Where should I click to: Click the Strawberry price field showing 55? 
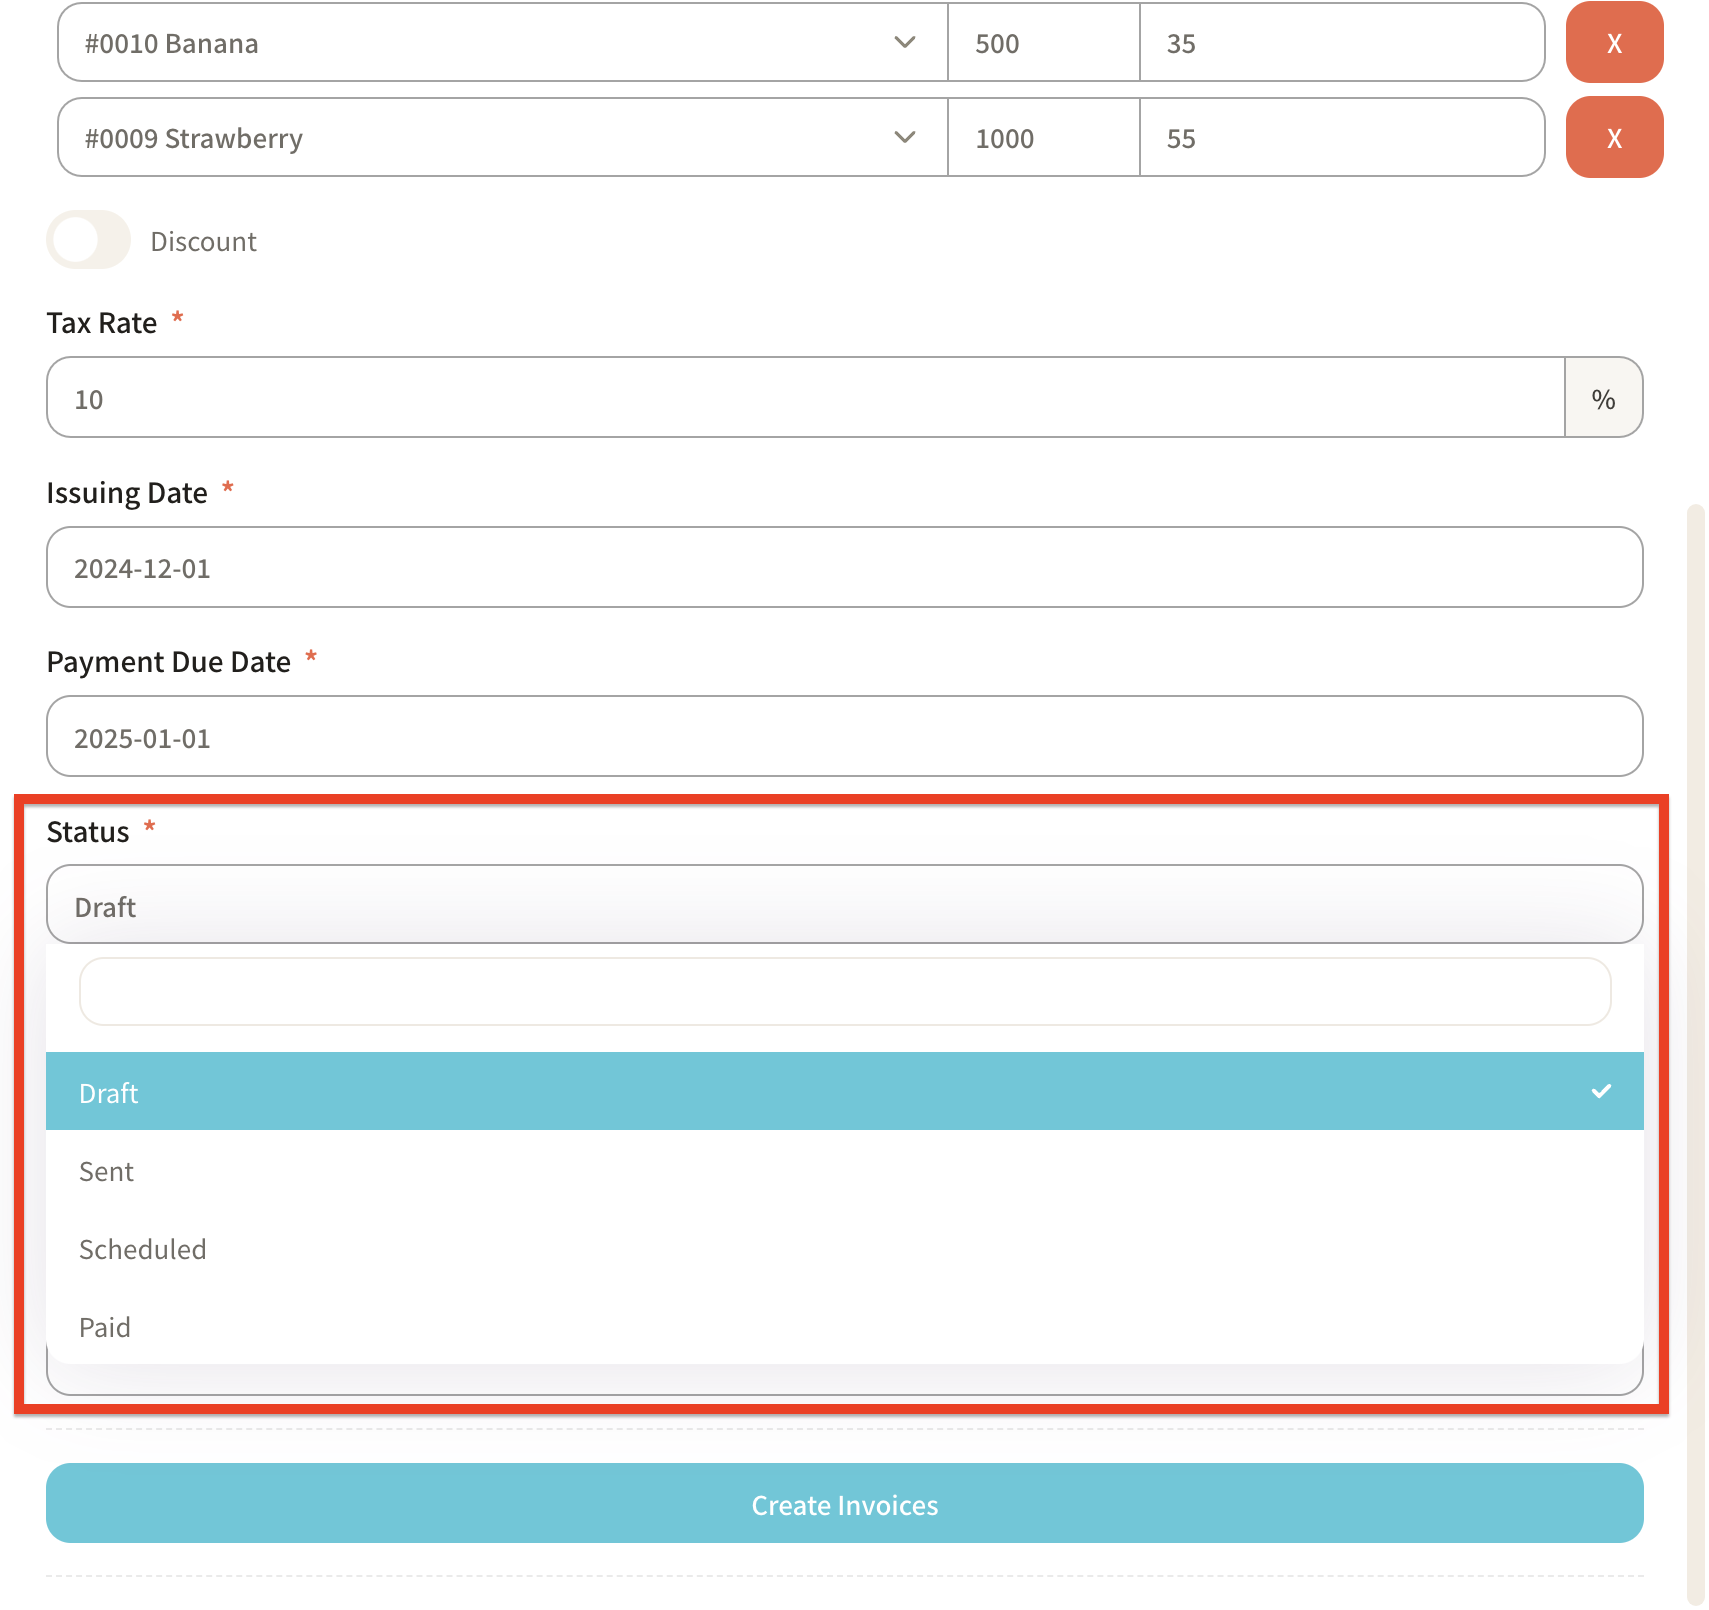pyautogui.click(x=1340, y=138)
